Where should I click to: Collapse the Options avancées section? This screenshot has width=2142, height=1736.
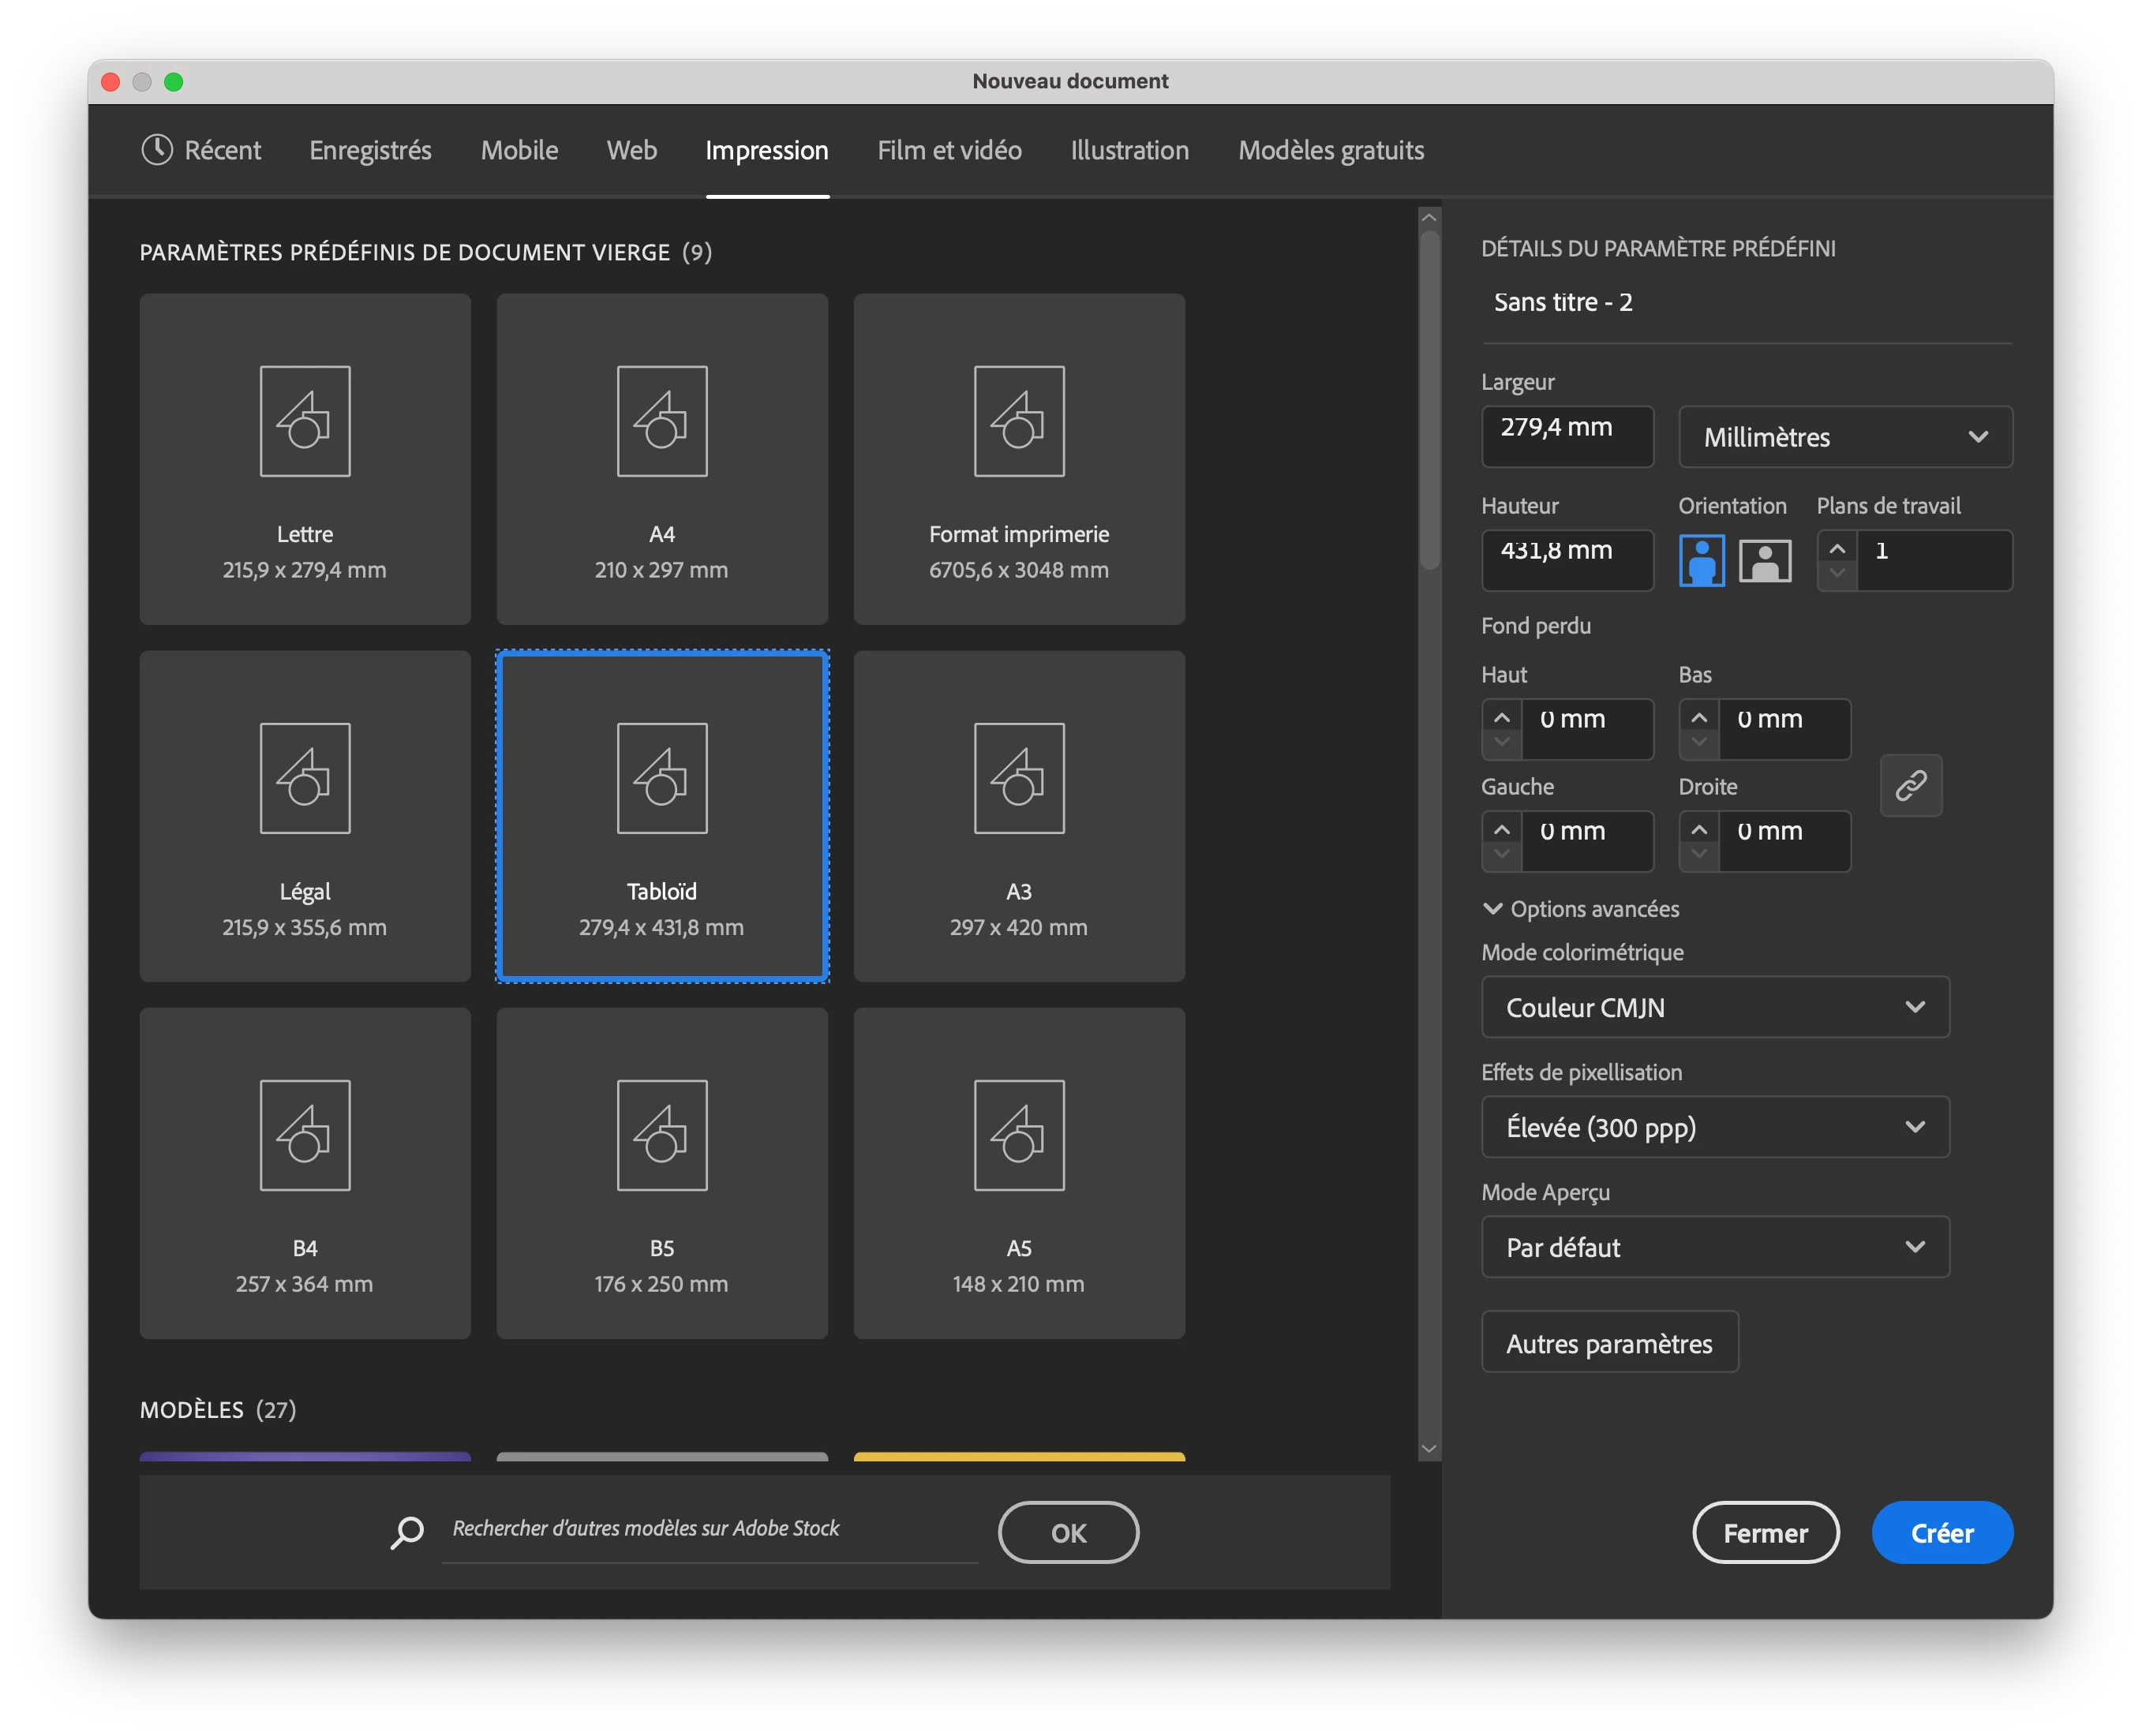1493,909
